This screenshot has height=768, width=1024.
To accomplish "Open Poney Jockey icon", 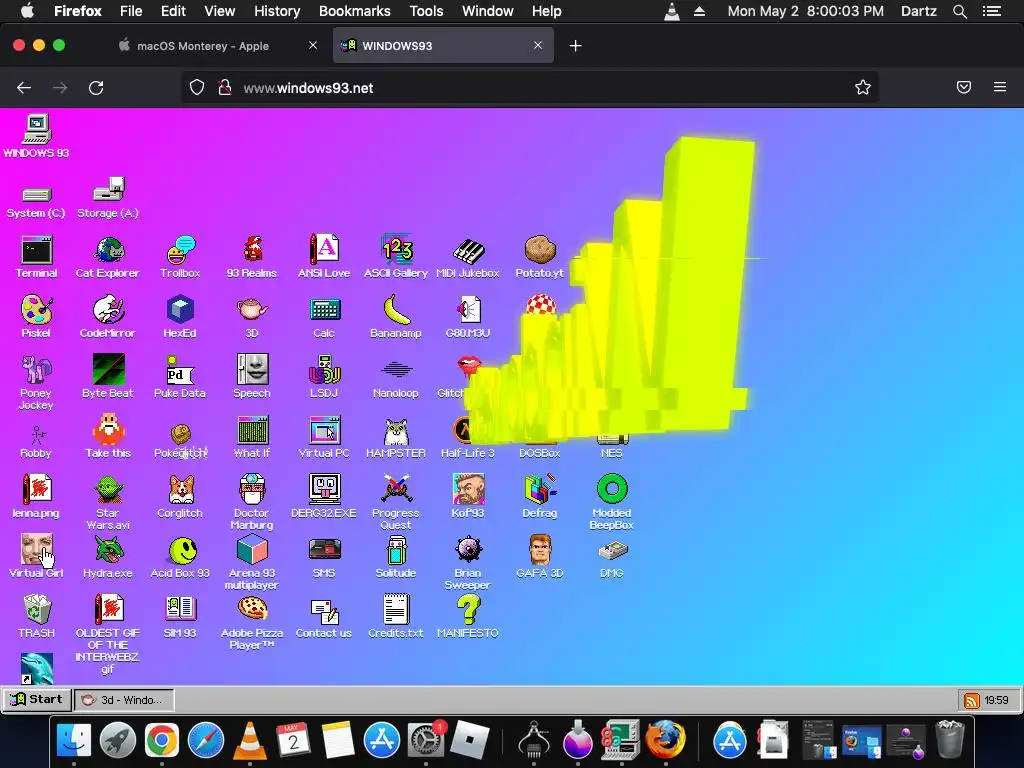I will 37,382.
